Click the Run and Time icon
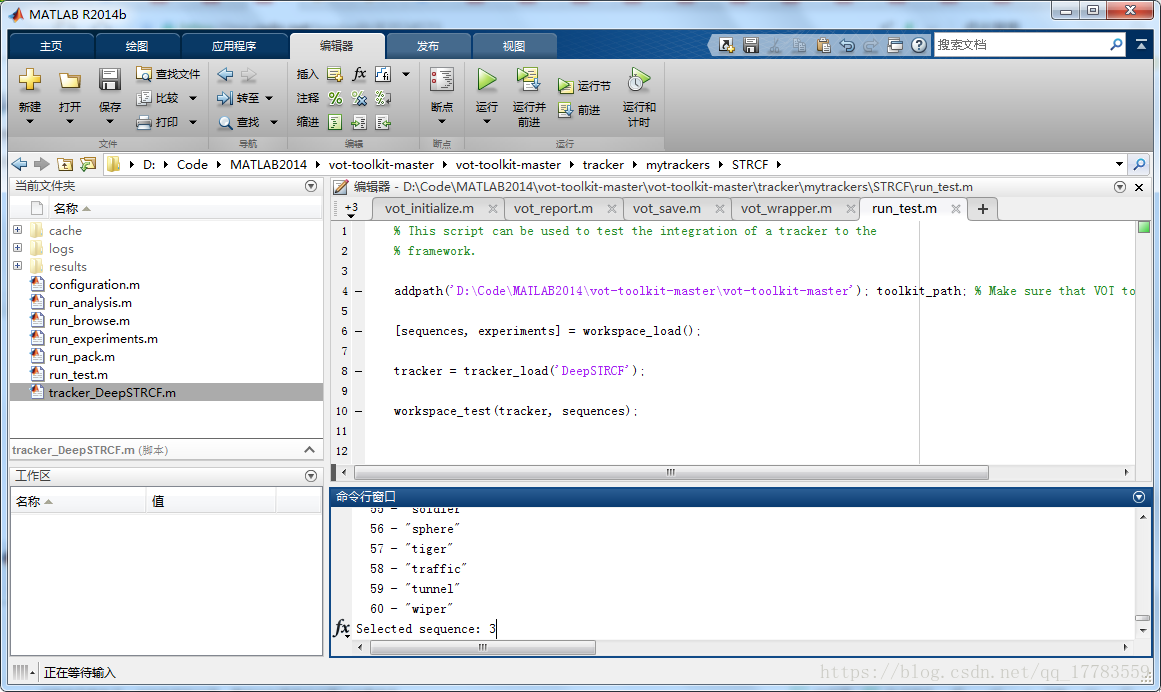The image size is (1161, 692). (x=638, y=80)
